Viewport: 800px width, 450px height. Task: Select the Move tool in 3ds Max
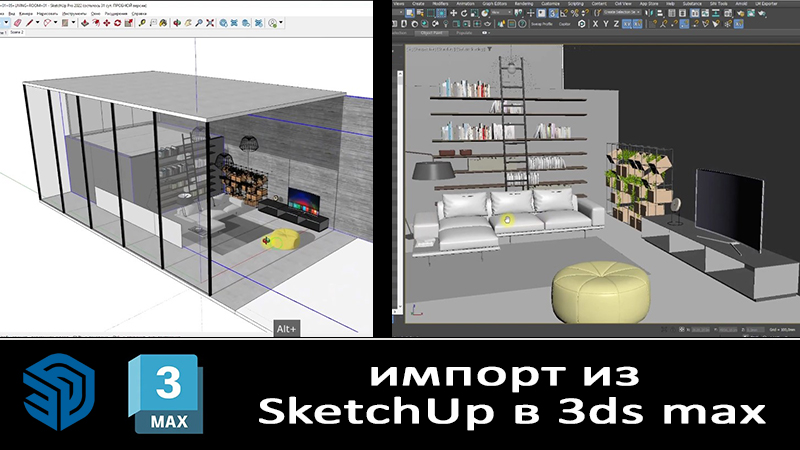coord(454,13)
